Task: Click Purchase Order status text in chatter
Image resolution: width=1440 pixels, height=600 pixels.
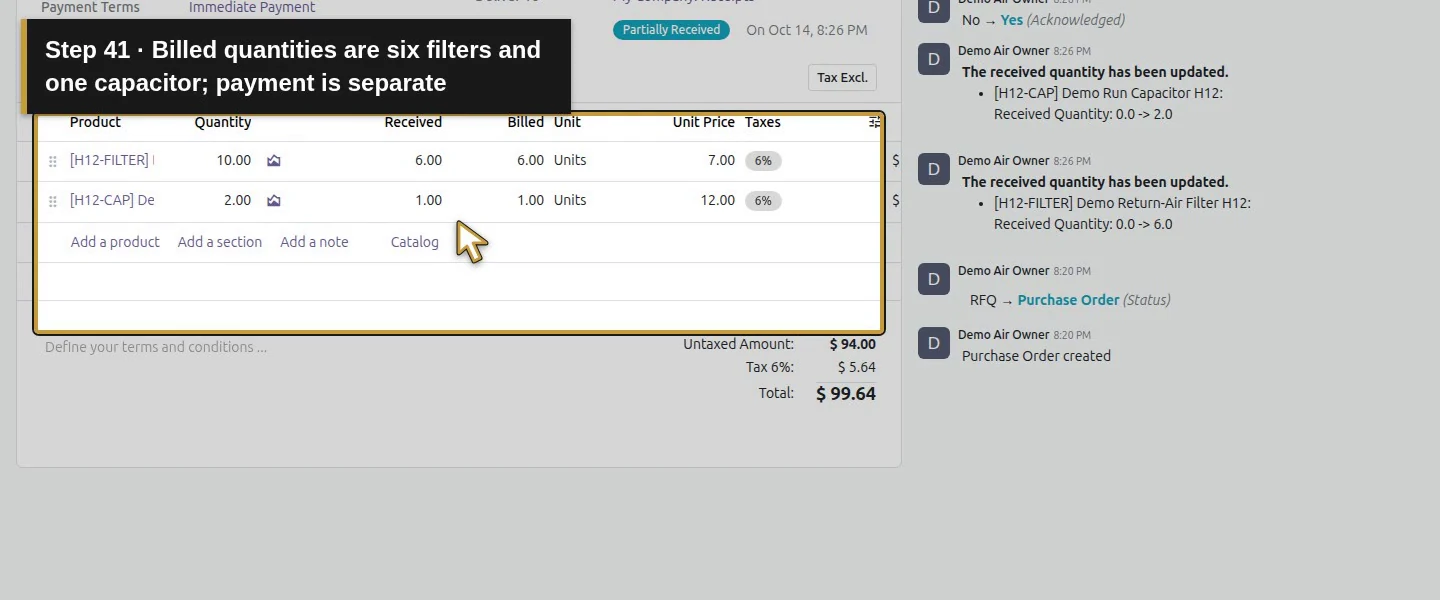Action: (1068, 300)
